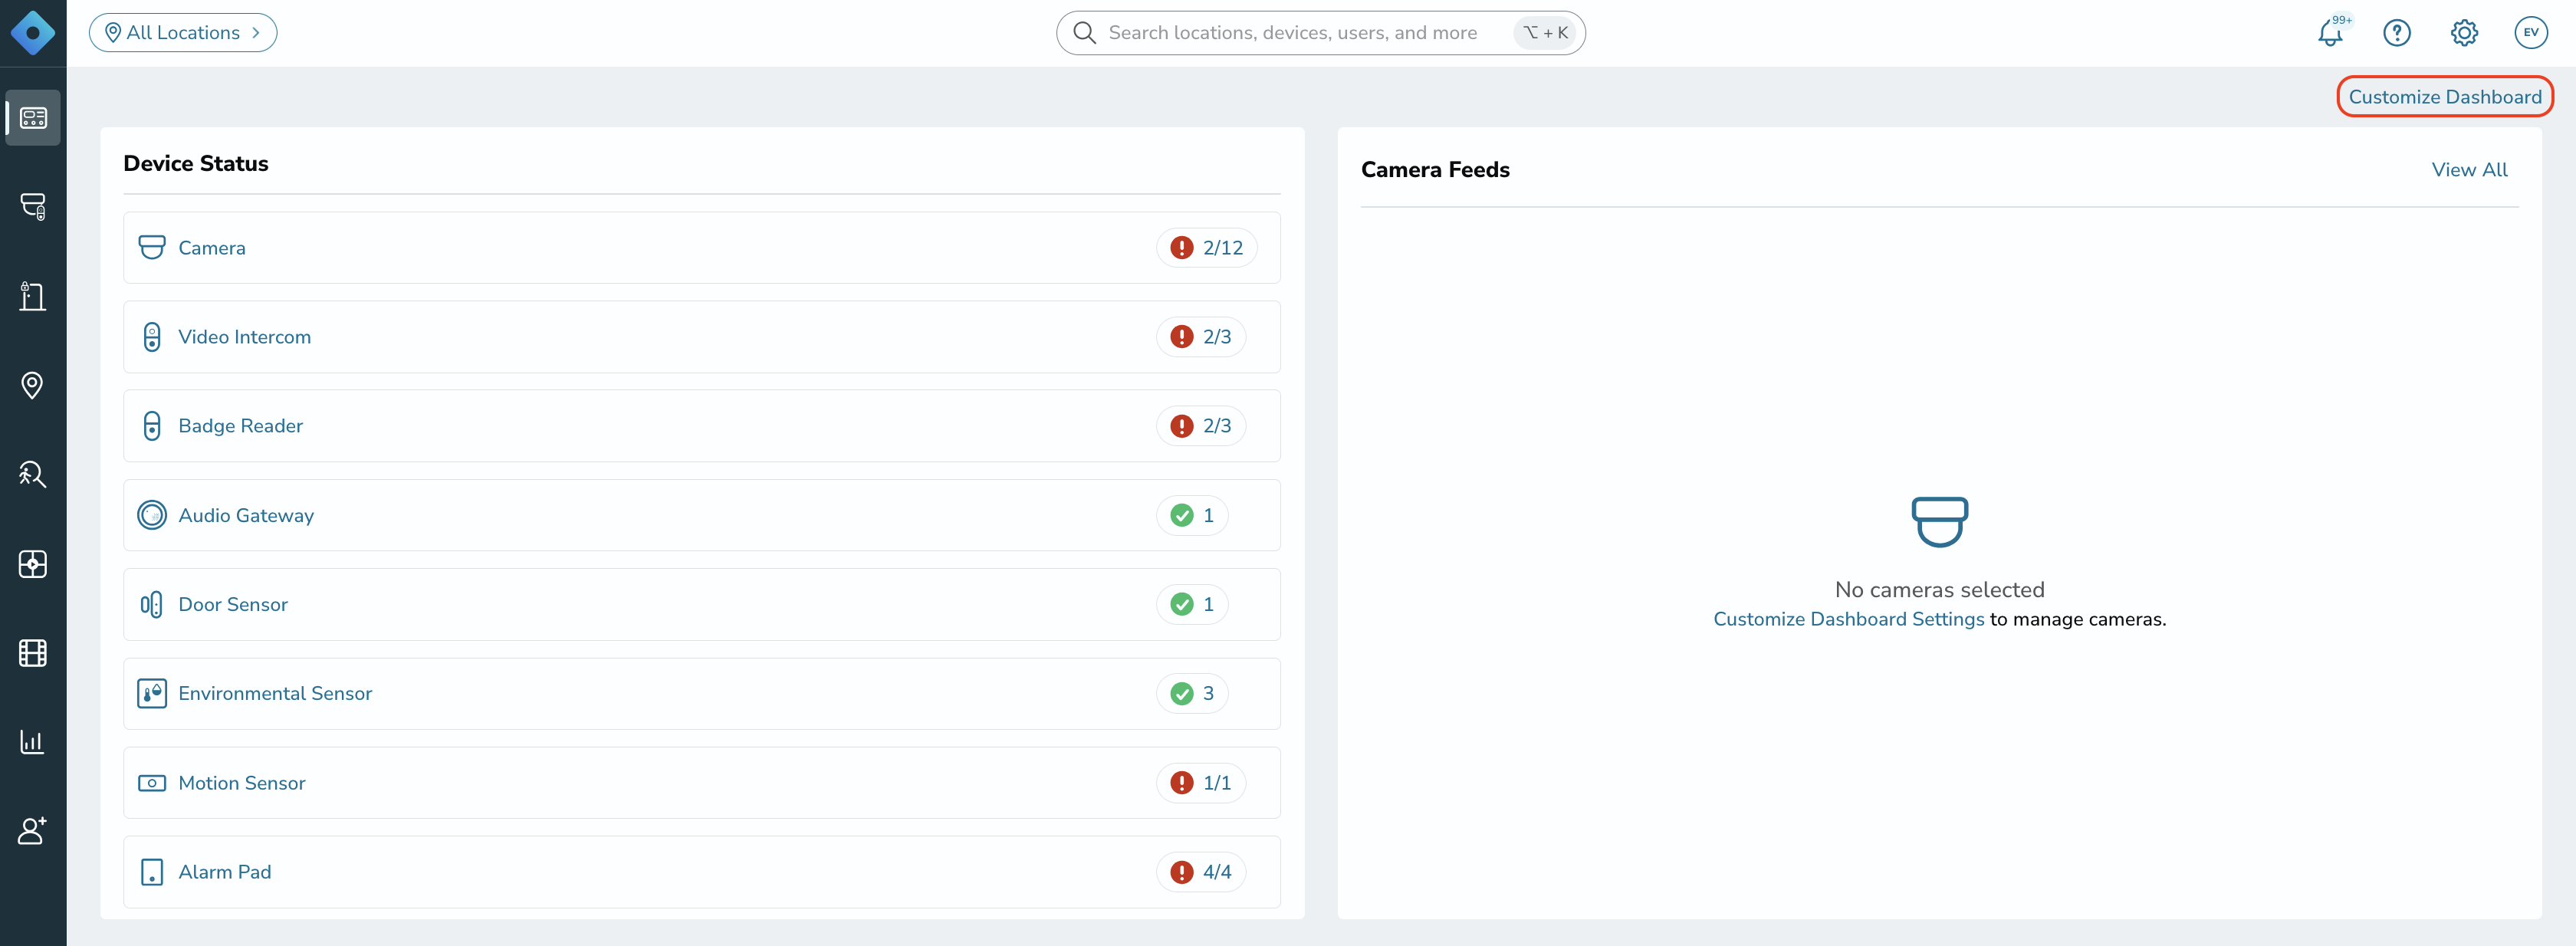Click the Customize Dashboard button
This screenshot has height=946, width=2576.
tap(2445, 97)
